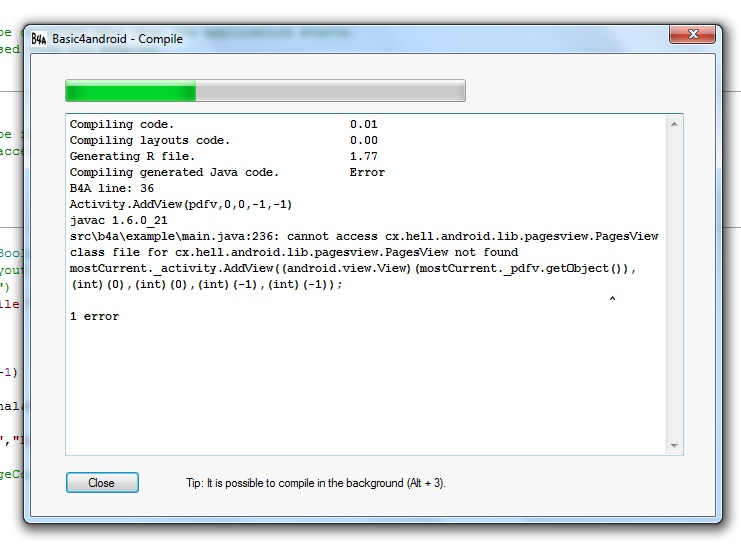Click the 1.77 timing value
This screenshot has height=551, width=741.
coord(364,156)
